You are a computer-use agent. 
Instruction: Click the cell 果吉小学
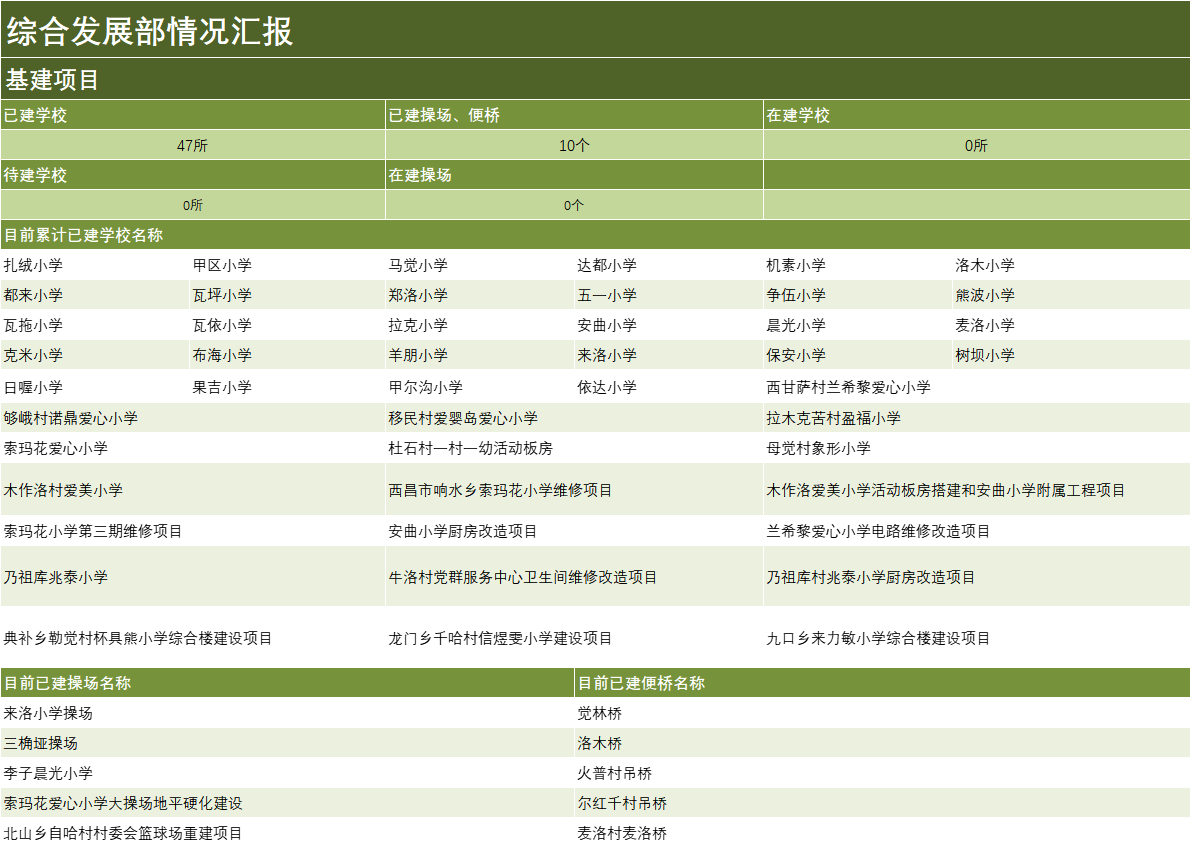coord(287,387)
